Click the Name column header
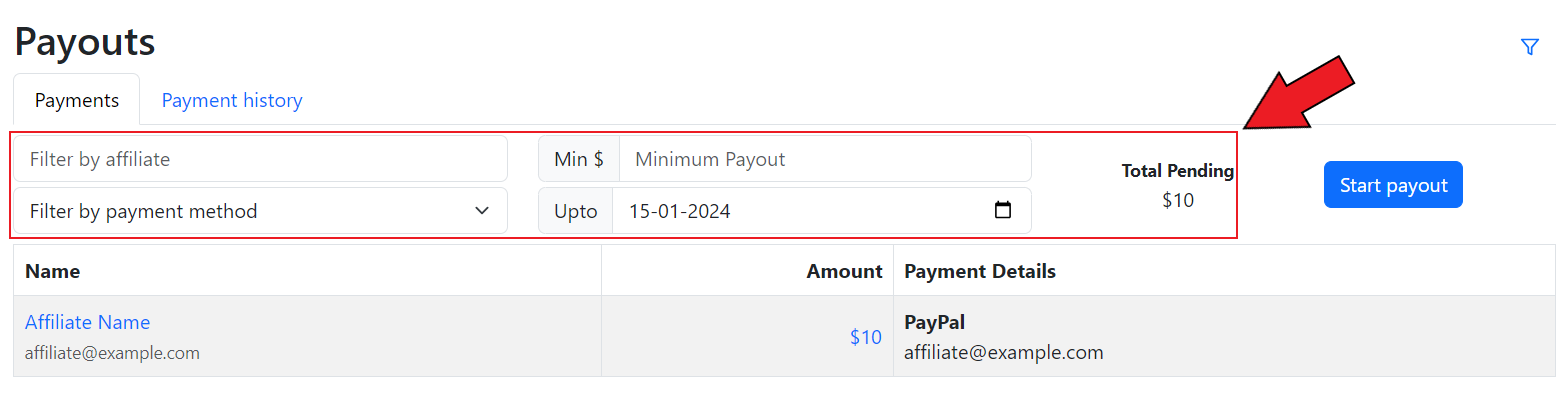The height and width of the screenshot is (414, 1566). [x=53, y=271]
